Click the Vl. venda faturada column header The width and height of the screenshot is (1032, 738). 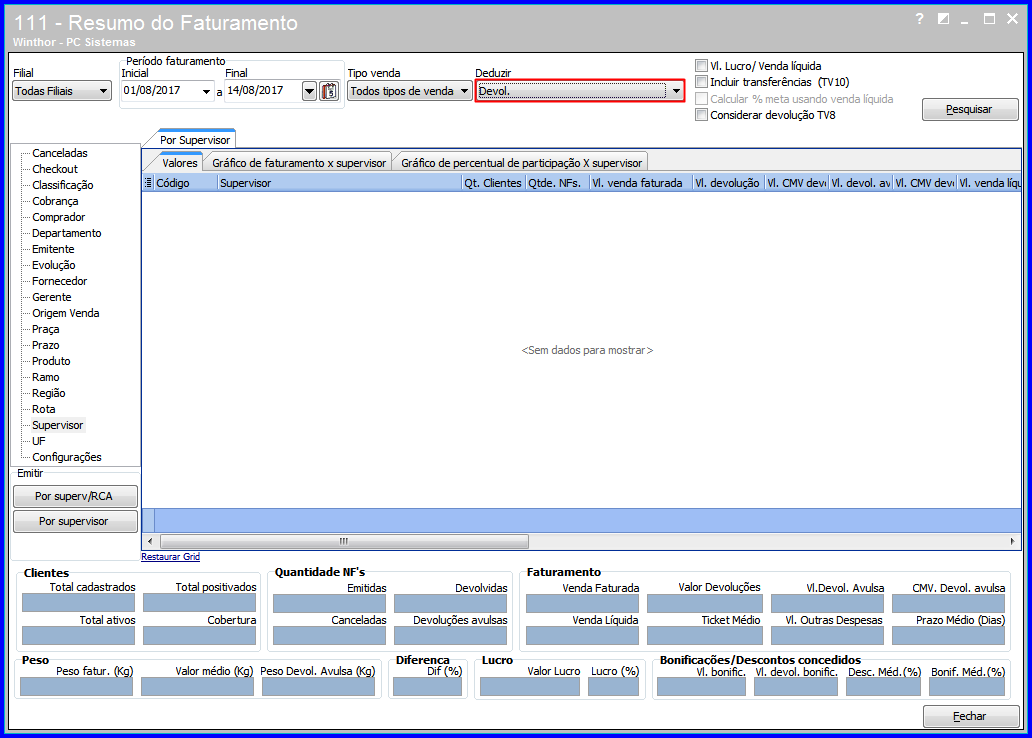click(x=640, y=183)
